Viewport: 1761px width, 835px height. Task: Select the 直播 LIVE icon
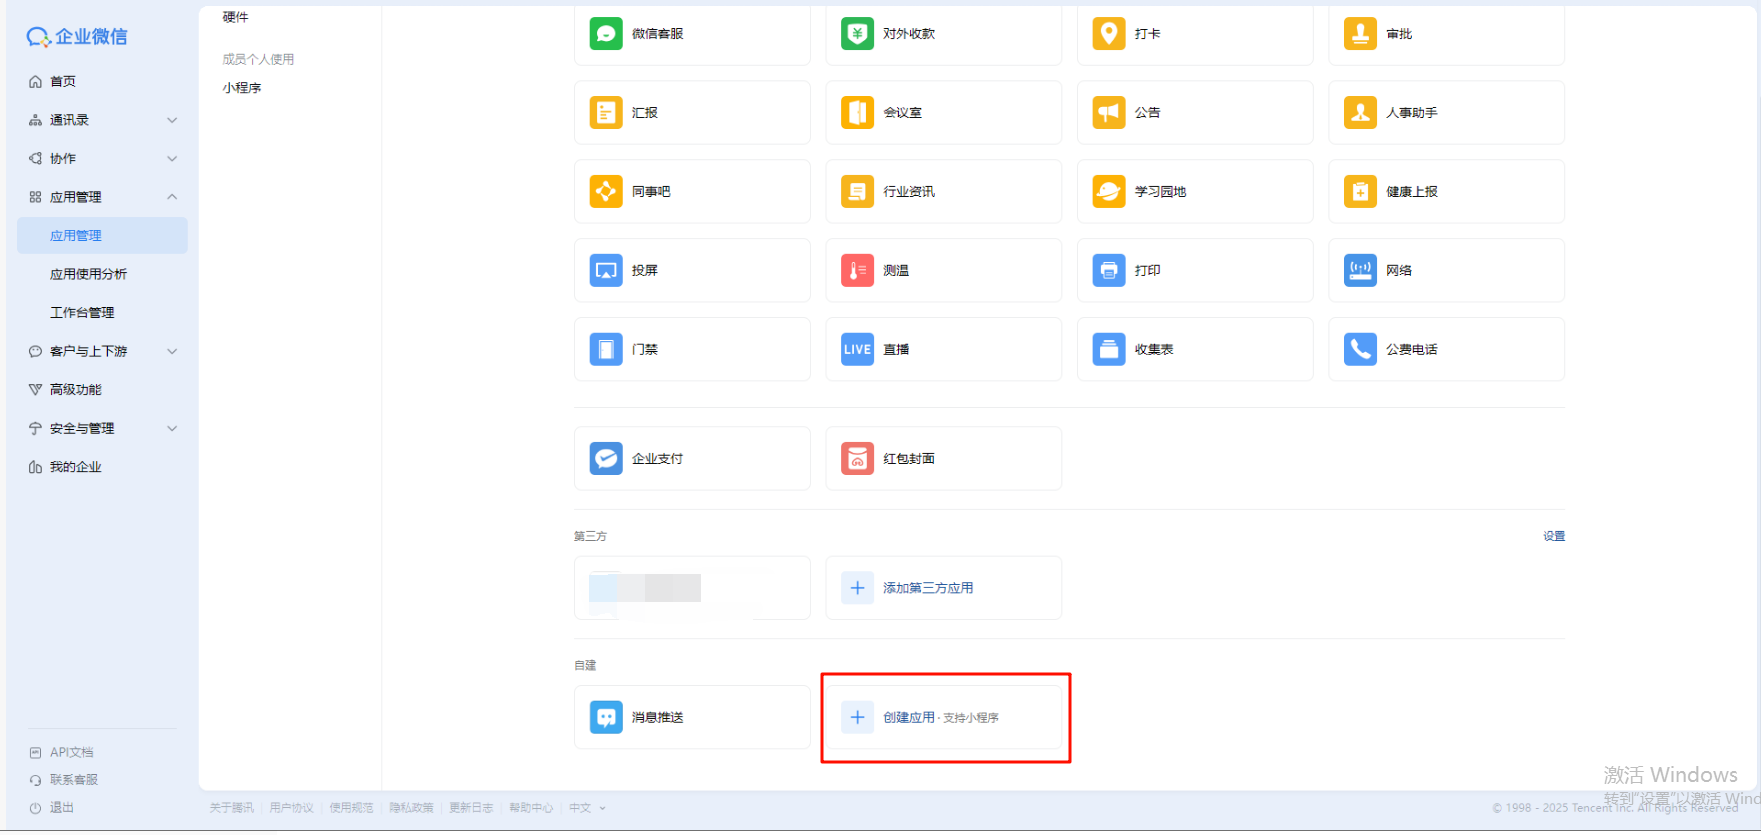(x=857, y=350)
